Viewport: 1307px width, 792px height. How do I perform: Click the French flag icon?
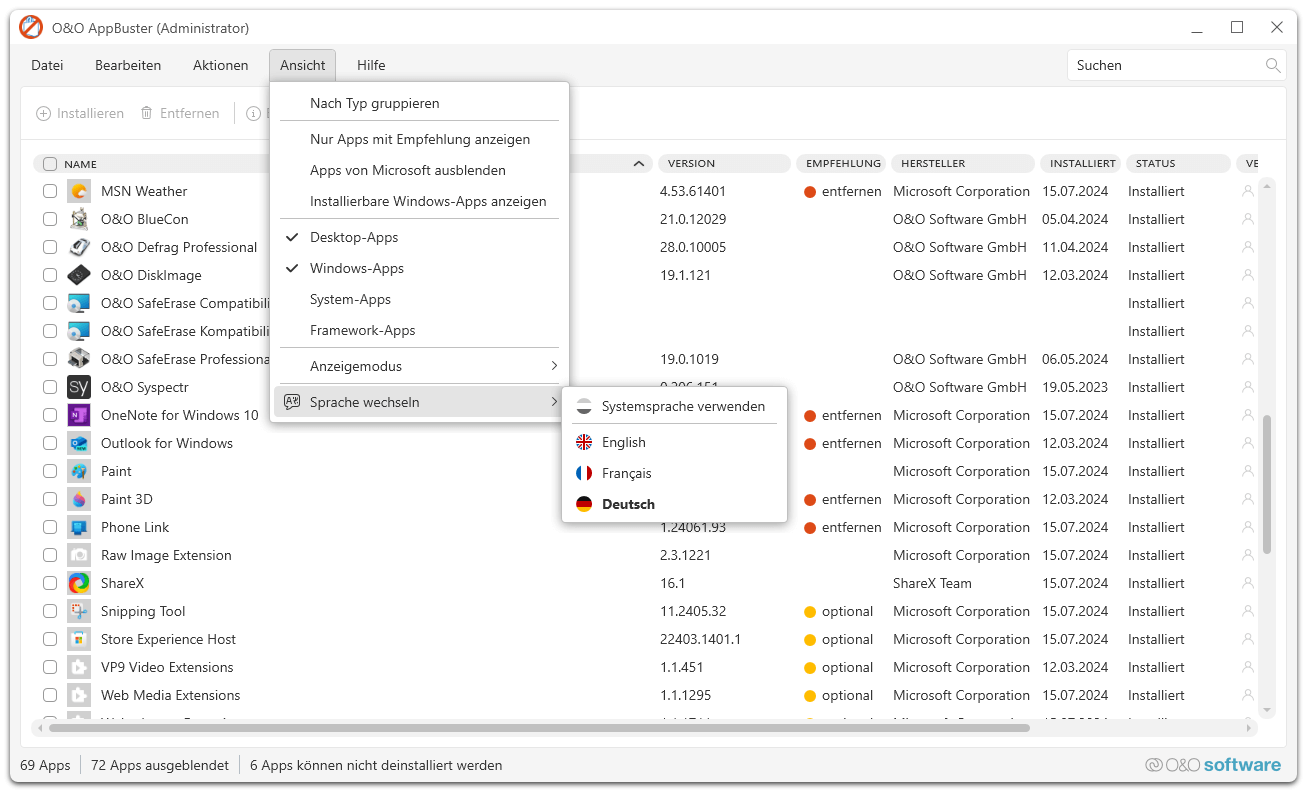584,473
